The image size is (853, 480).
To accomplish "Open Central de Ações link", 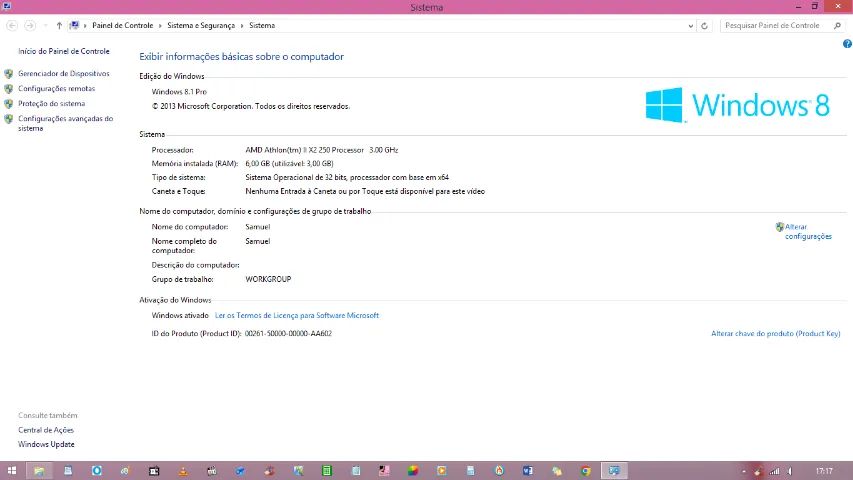I will [46, 430].
